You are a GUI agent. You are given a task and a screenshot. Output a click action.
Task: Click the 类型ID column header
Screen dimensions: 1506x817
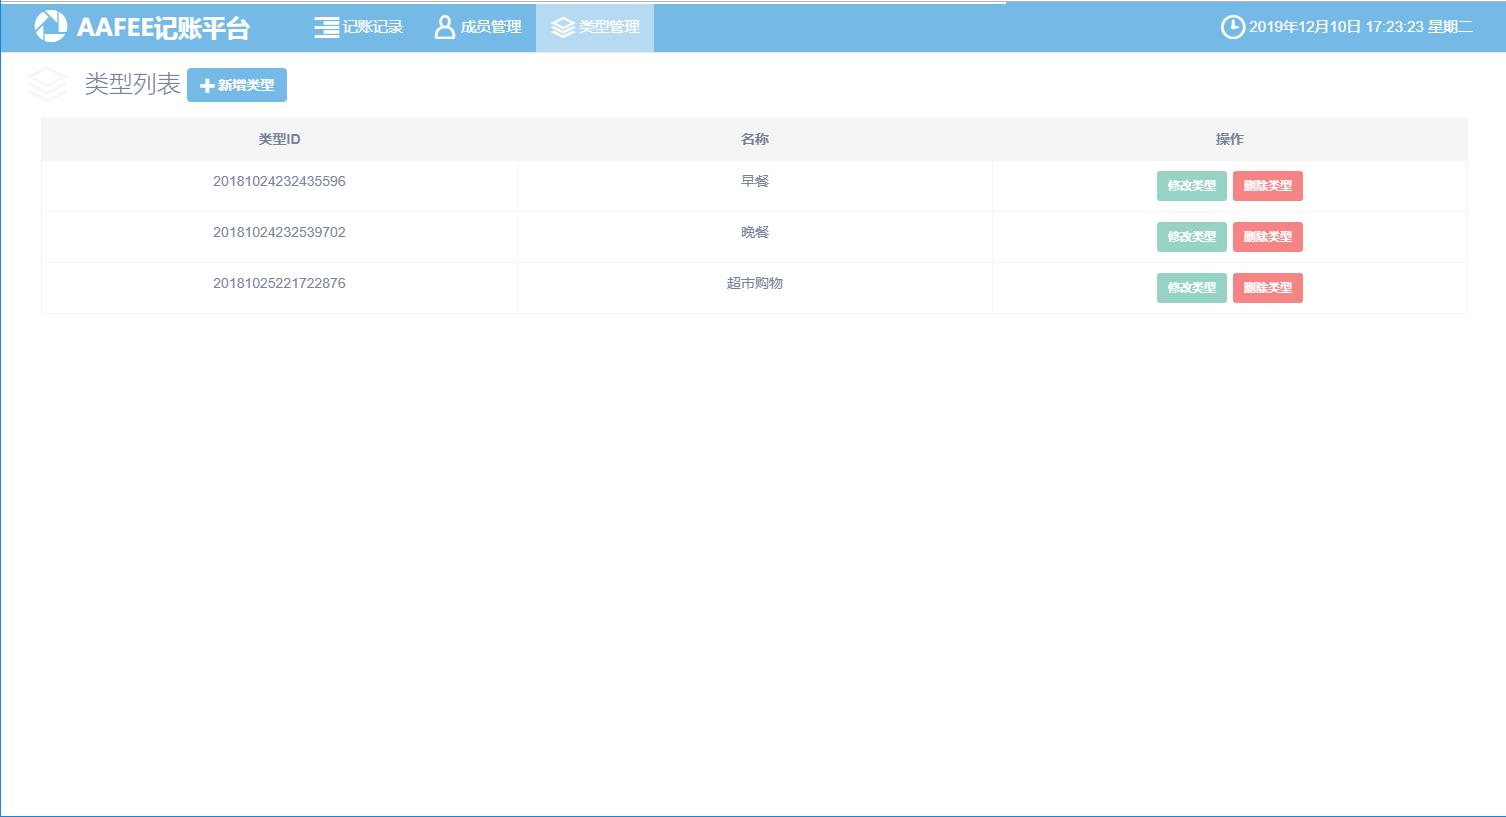point(279,139)
